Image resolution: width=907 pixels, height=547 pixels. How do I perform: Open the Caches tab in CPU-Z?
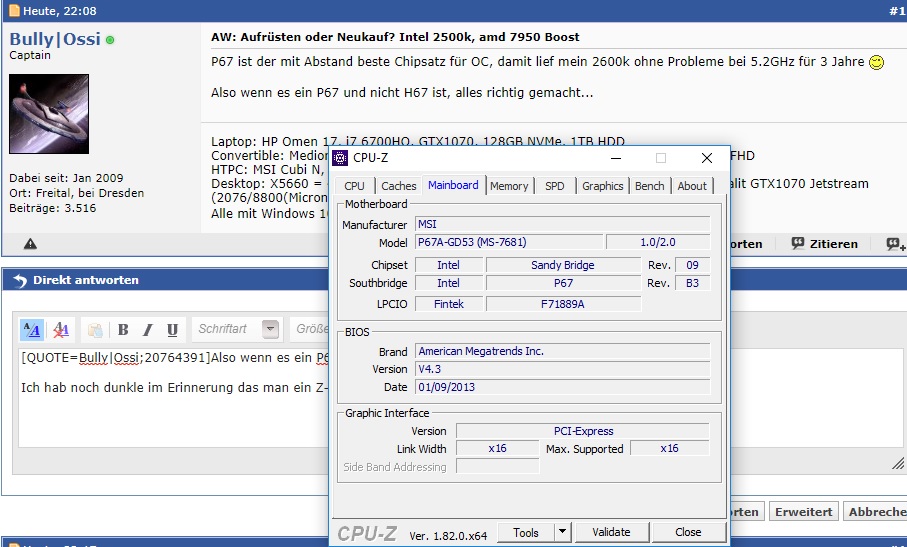tap(399, 186)
